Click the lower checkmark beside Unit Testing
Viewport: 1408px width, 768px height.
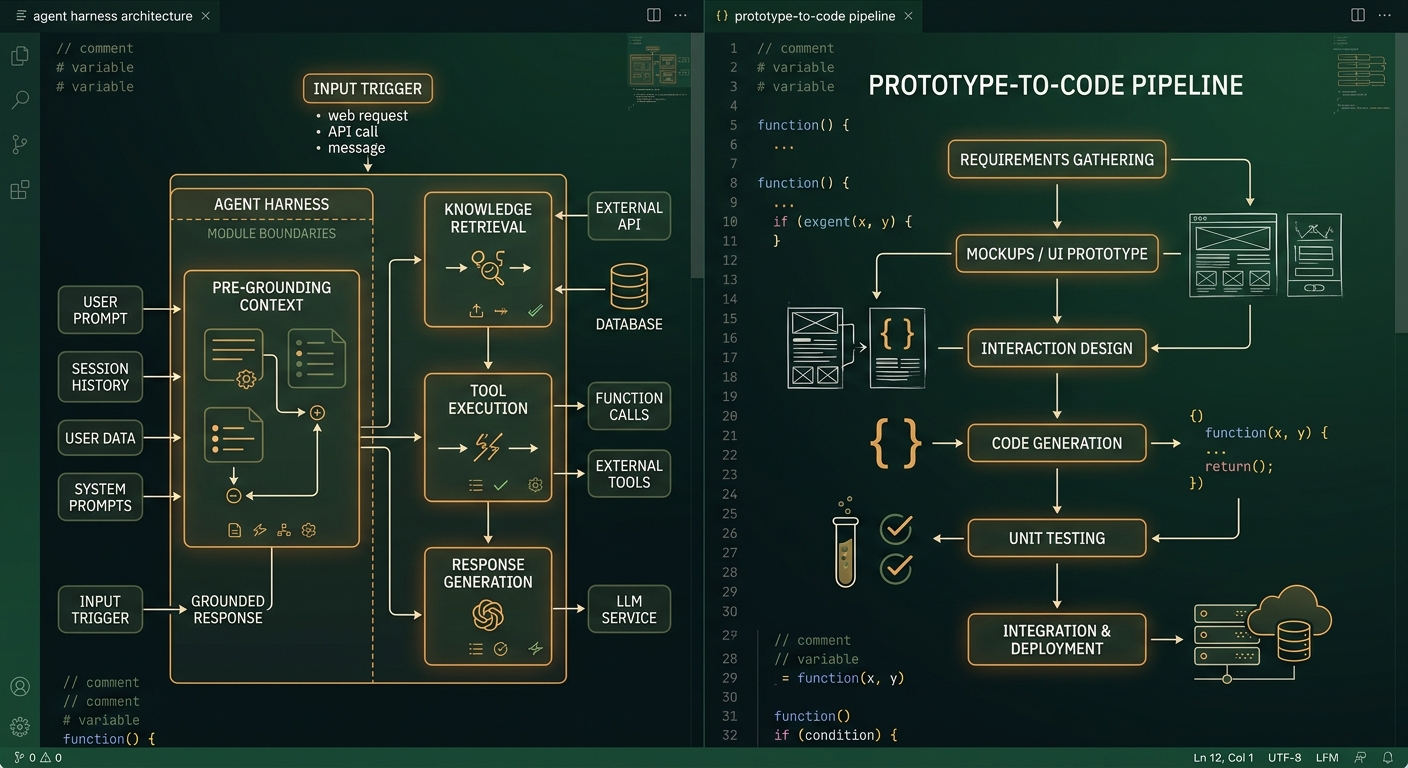pyautogui.click(x=896, y=568)
